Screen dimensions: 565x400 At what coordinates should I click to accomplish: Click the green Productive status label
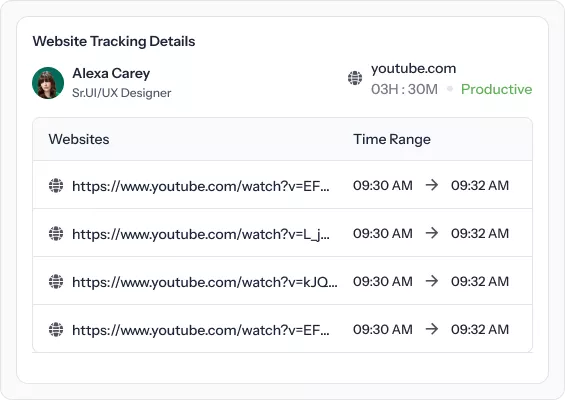497,89
